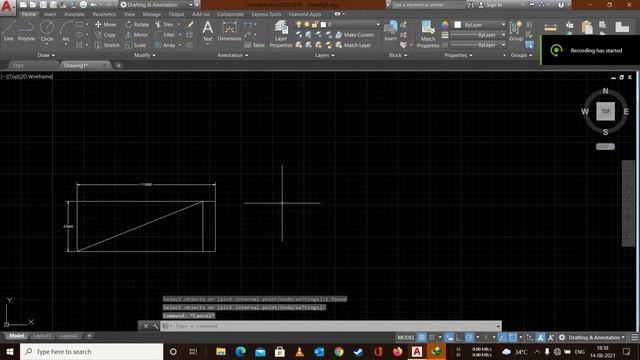This screenshot has height=360, width=640.
Task: Select the Dimension tool
Action: [229, 31]
